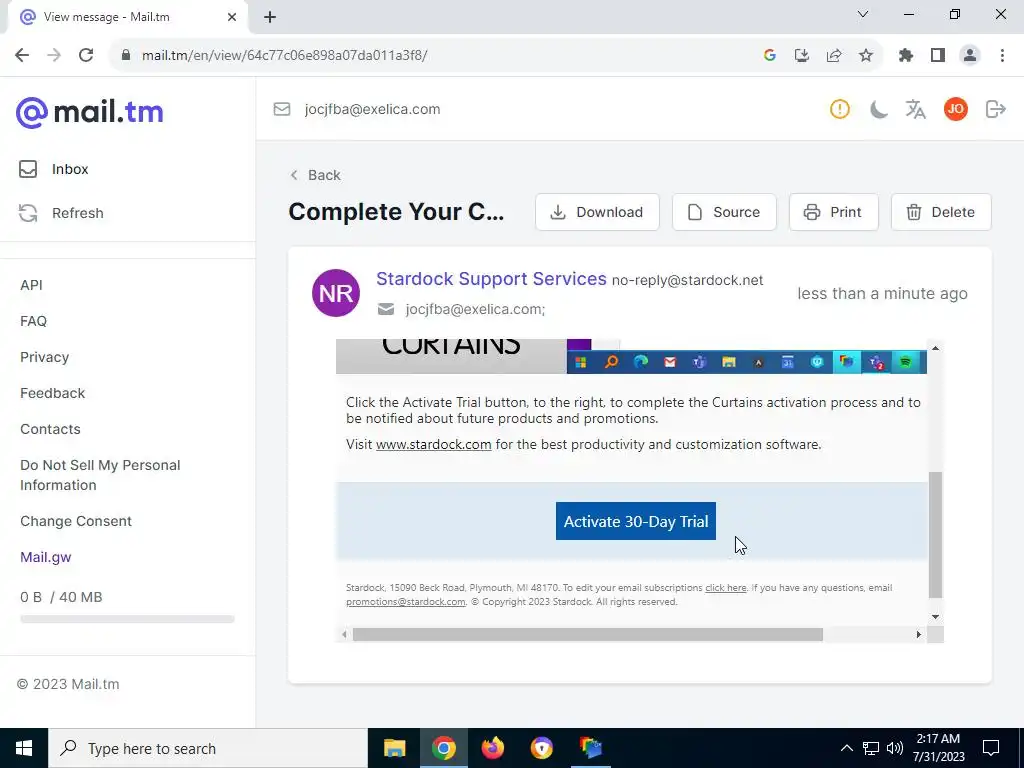
Task: Open the API page link
Action: click(31, 285)
